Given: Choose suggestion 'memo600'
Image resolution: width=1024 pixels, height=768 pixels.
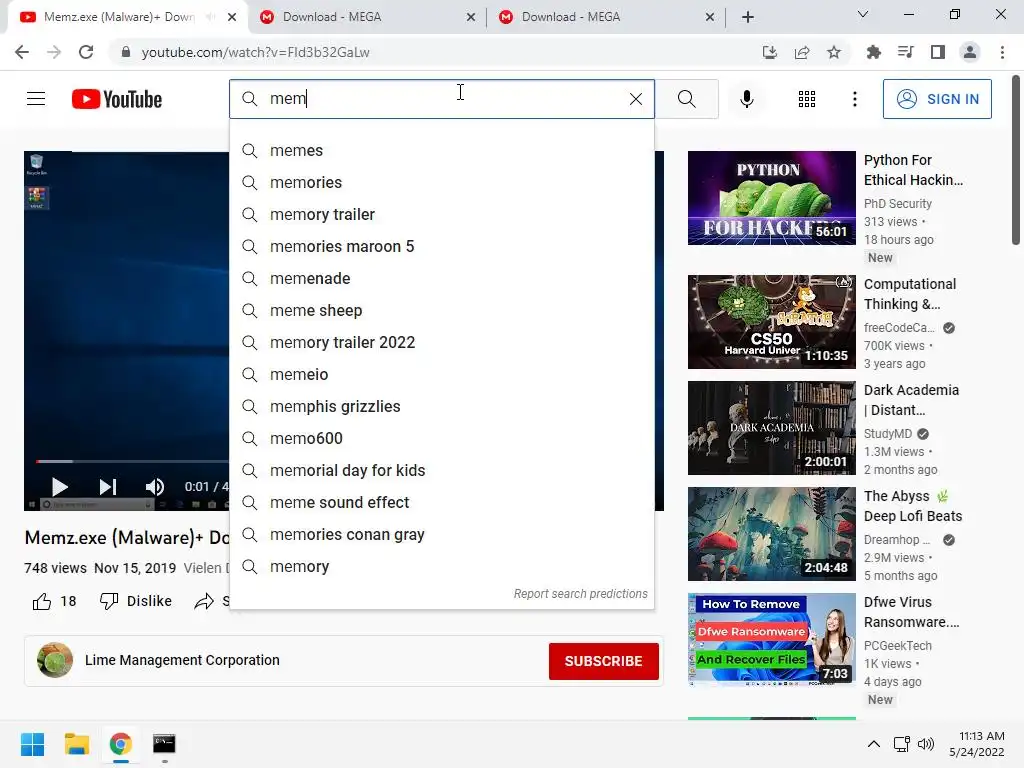Looking at the screenshot, I should pyautogui.click(x=441, y=438).
